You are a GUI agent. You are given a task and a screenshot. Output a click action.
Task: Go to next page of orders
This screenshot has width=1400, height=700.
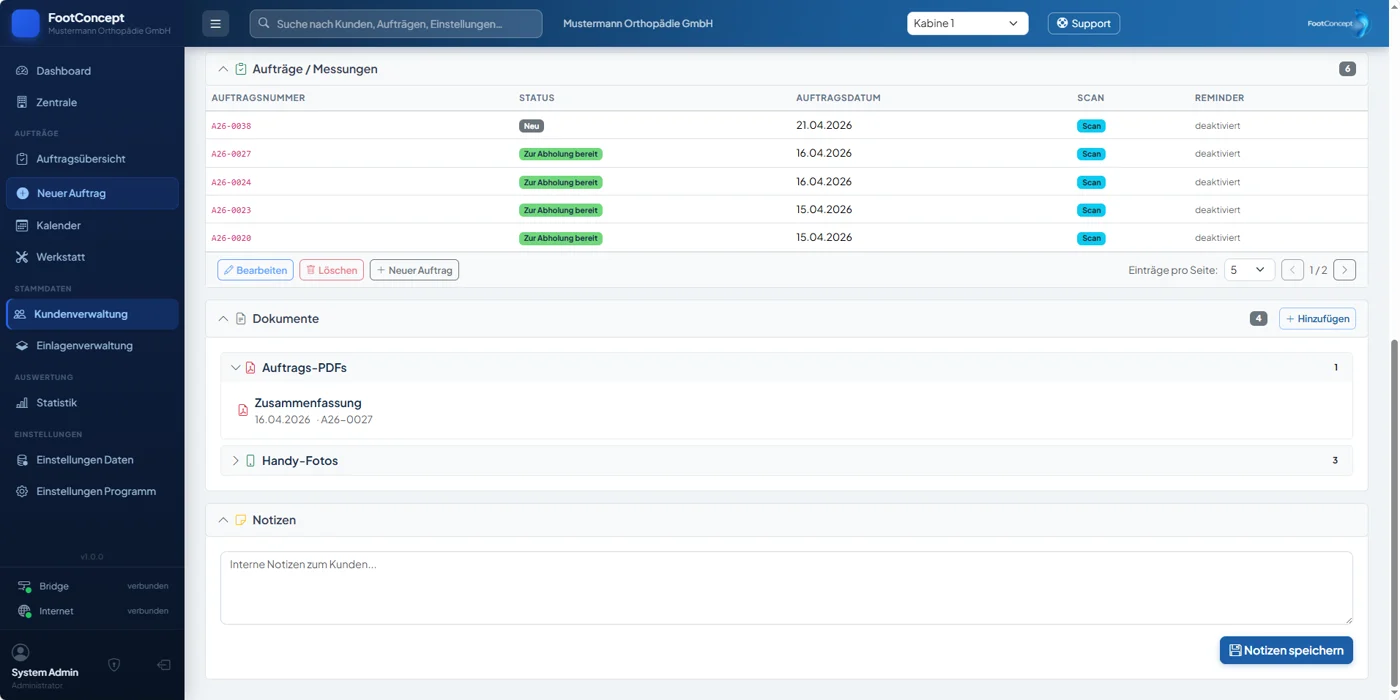tap(1345, 270)
